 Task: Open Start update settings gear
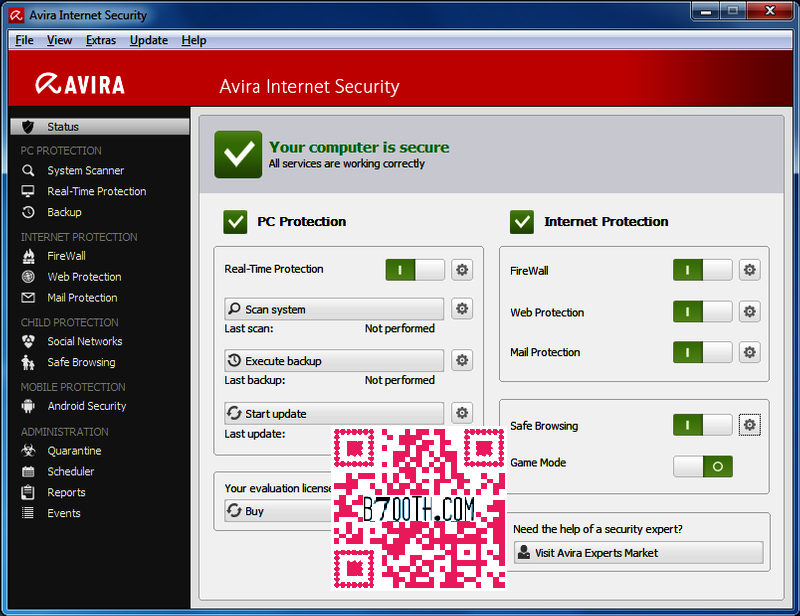click(462, 413)
